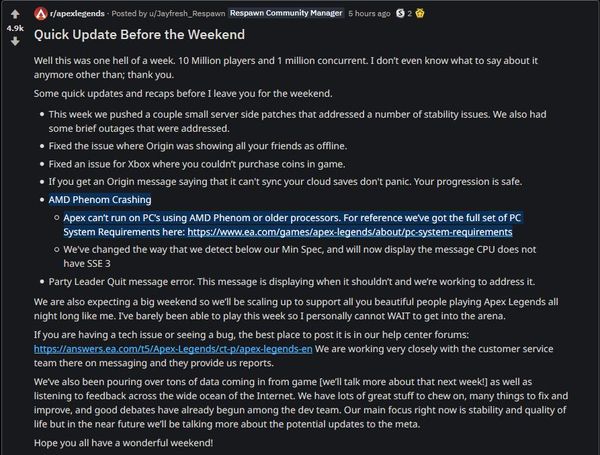Click the 'CPU does not have SSE 3' sub-bullet
The image size is (600, 455).
300,256
